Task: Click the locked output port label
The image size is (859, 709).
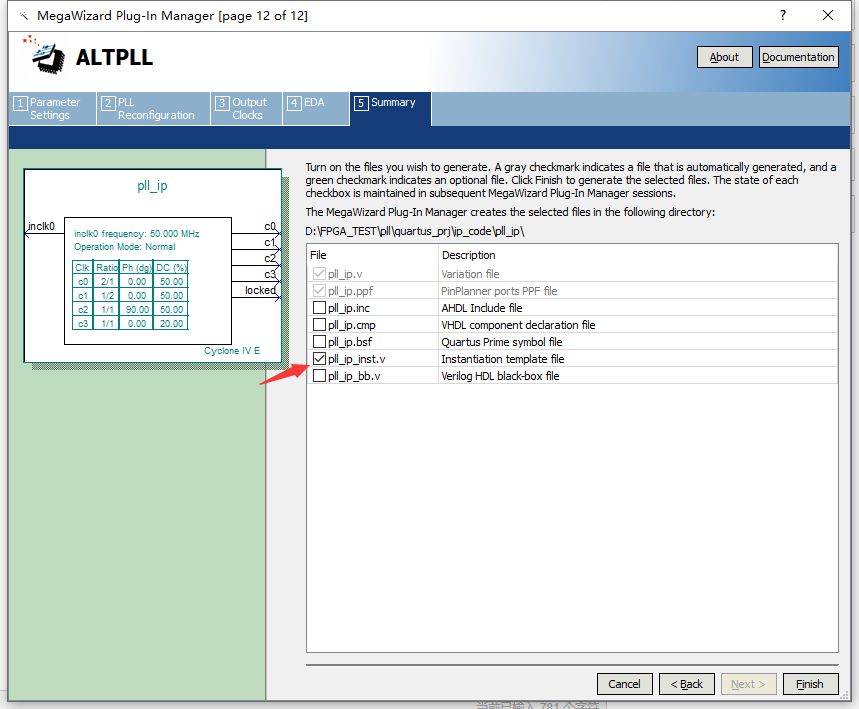Action: point(260,290)
